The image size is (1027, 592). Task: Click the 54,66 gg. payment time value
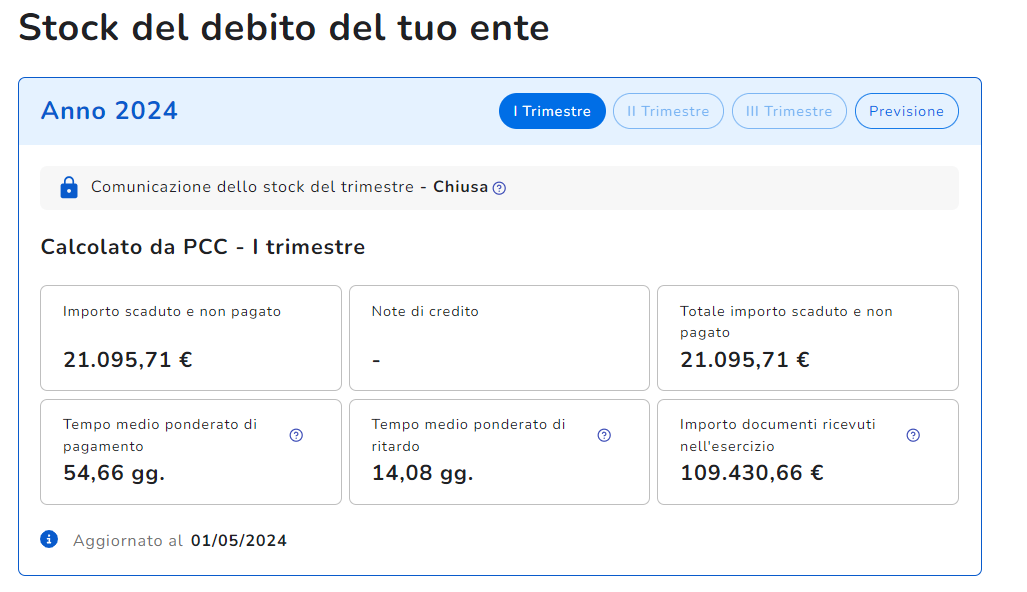114,473
